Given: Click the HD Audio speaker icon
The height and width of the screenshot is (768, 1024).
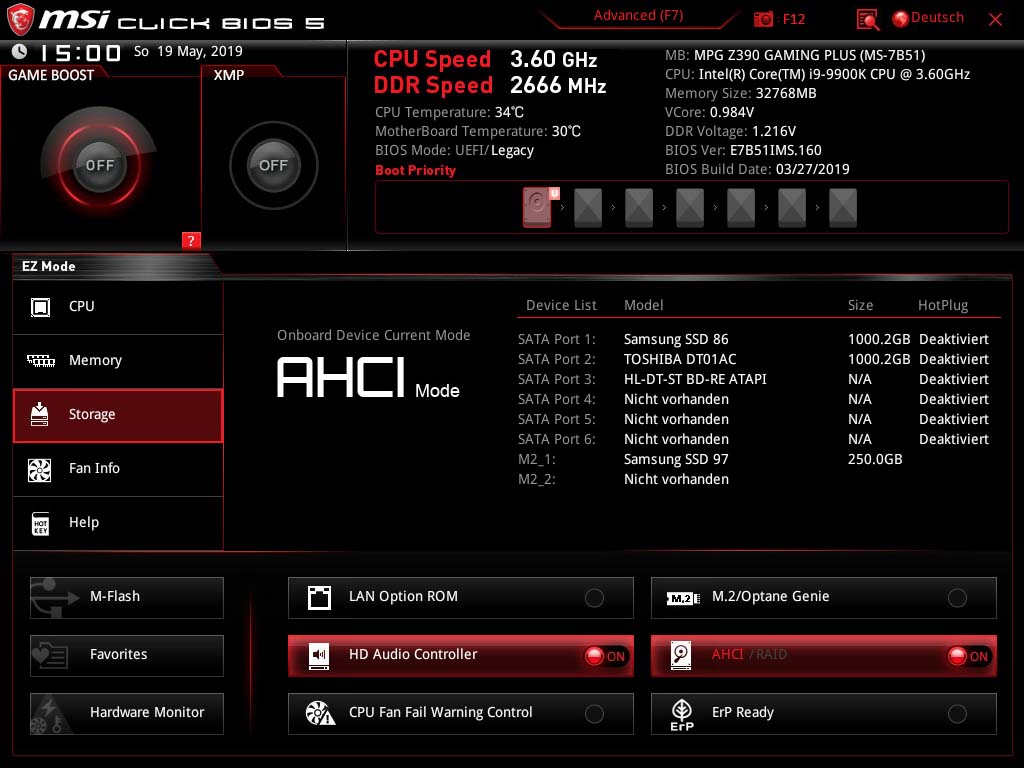Looking at the screenshot, I should coord(319,656).
